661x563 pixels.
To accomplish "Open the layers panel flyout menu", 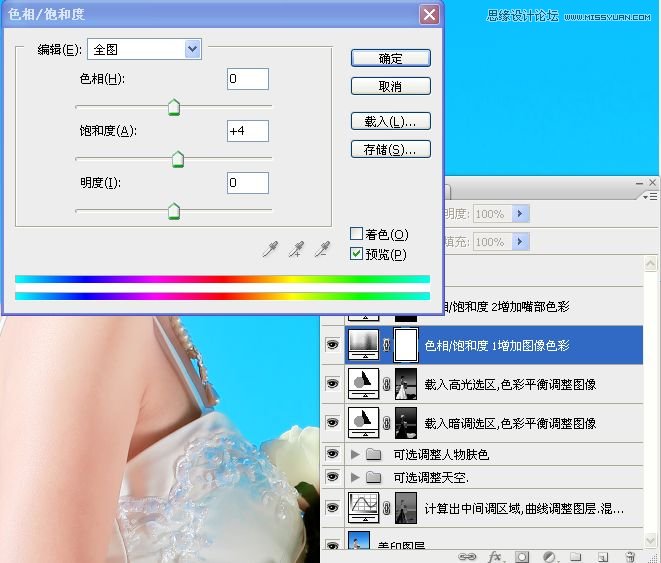I will click(x=650, y=196).
